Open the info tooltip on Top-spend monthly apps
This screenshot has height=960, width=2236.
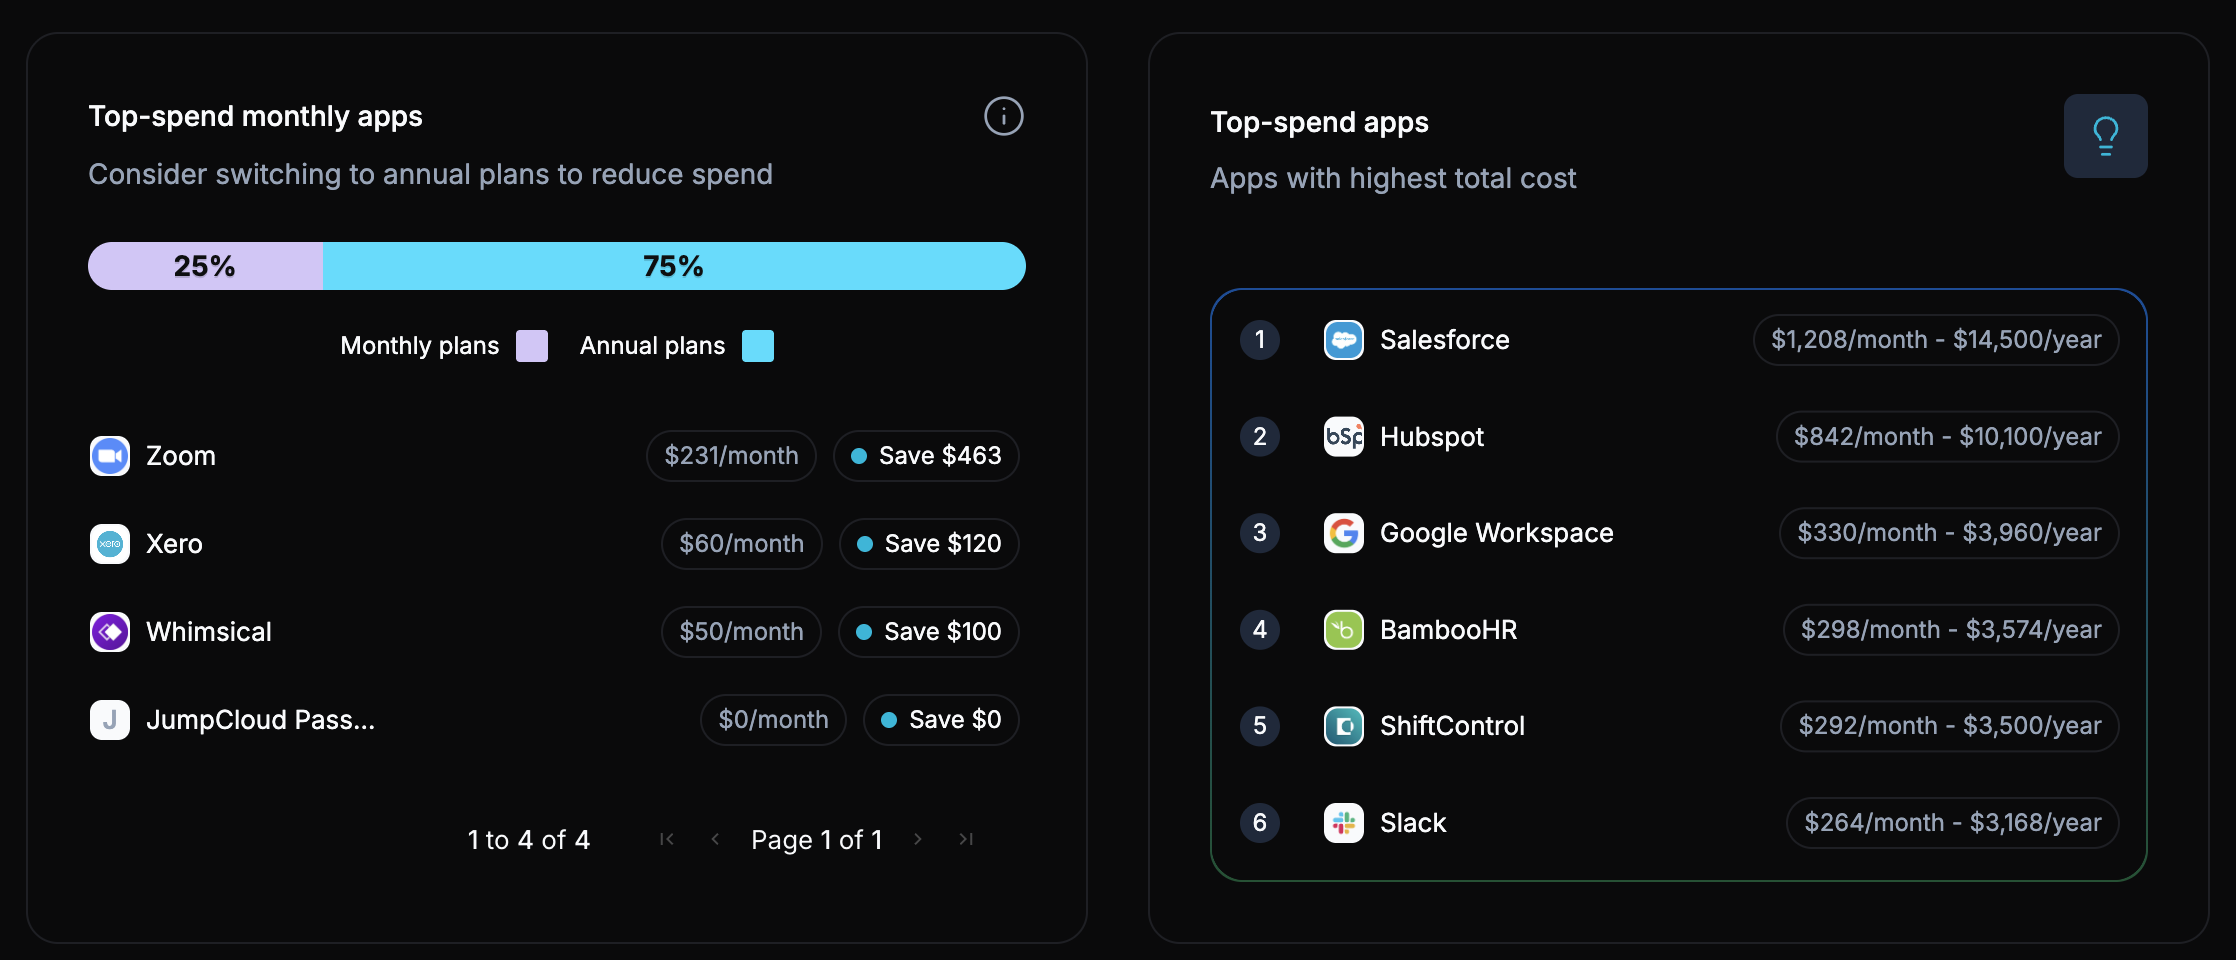click(x=1003, y=116)
